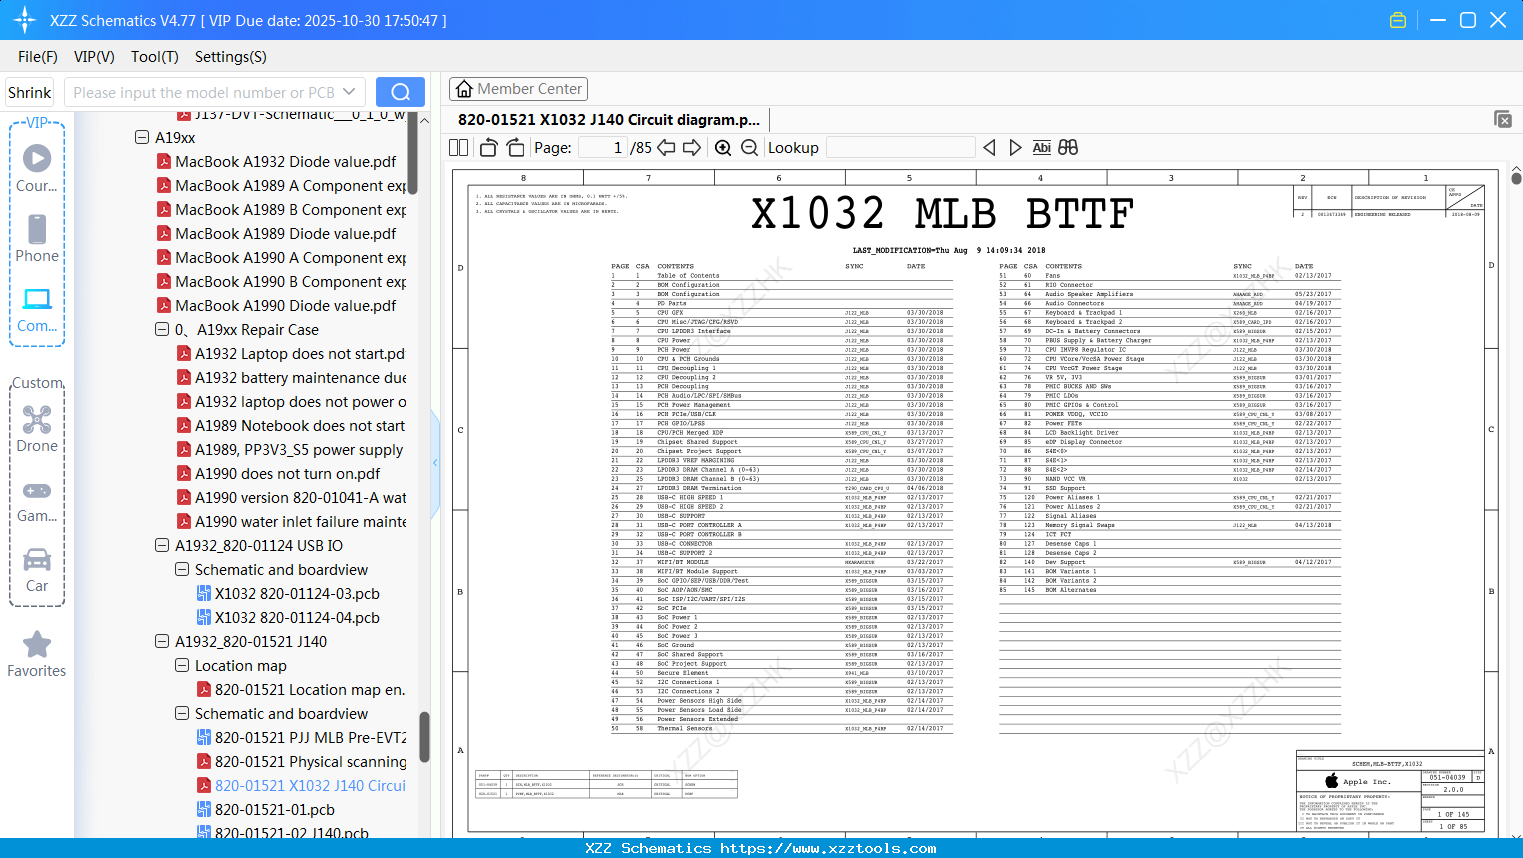Image resolution: width=1523 pixels, height=858 pixels.
Task: Click the binoculars find icon
Action: coord(1068,147)
